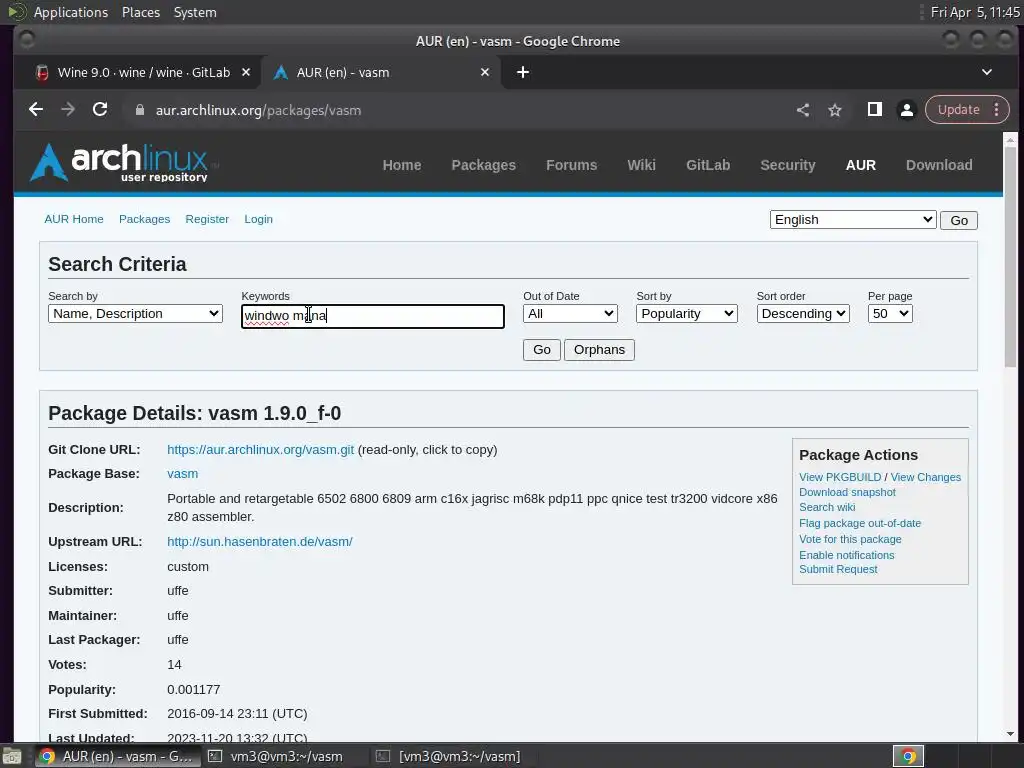Open the Sort by Popularity dropdown
The image size is (1024, 768).
pos(686,314)
